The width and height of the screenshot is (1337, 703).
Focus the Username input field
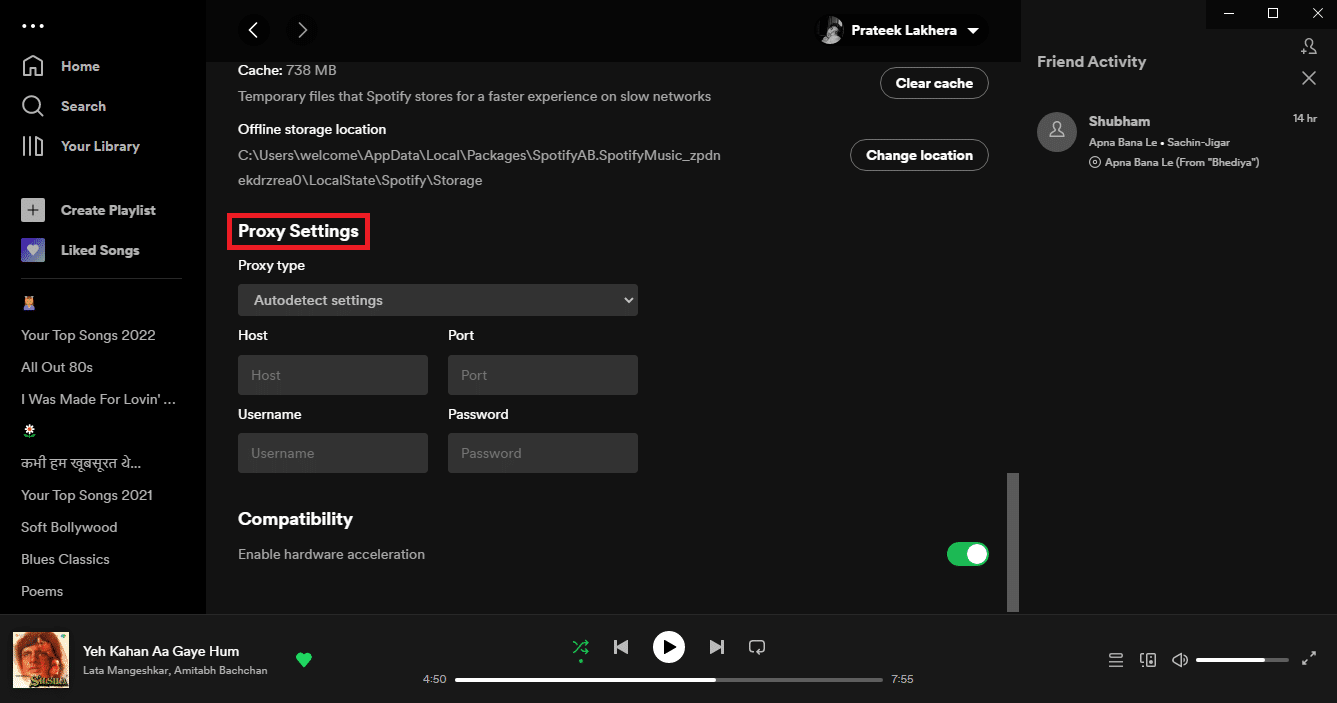[333, 453]
